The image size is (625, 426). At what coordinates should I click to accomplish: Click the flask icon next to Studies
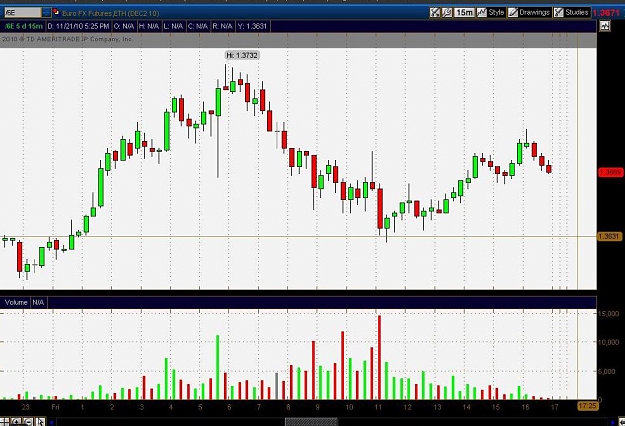point(558,13)
